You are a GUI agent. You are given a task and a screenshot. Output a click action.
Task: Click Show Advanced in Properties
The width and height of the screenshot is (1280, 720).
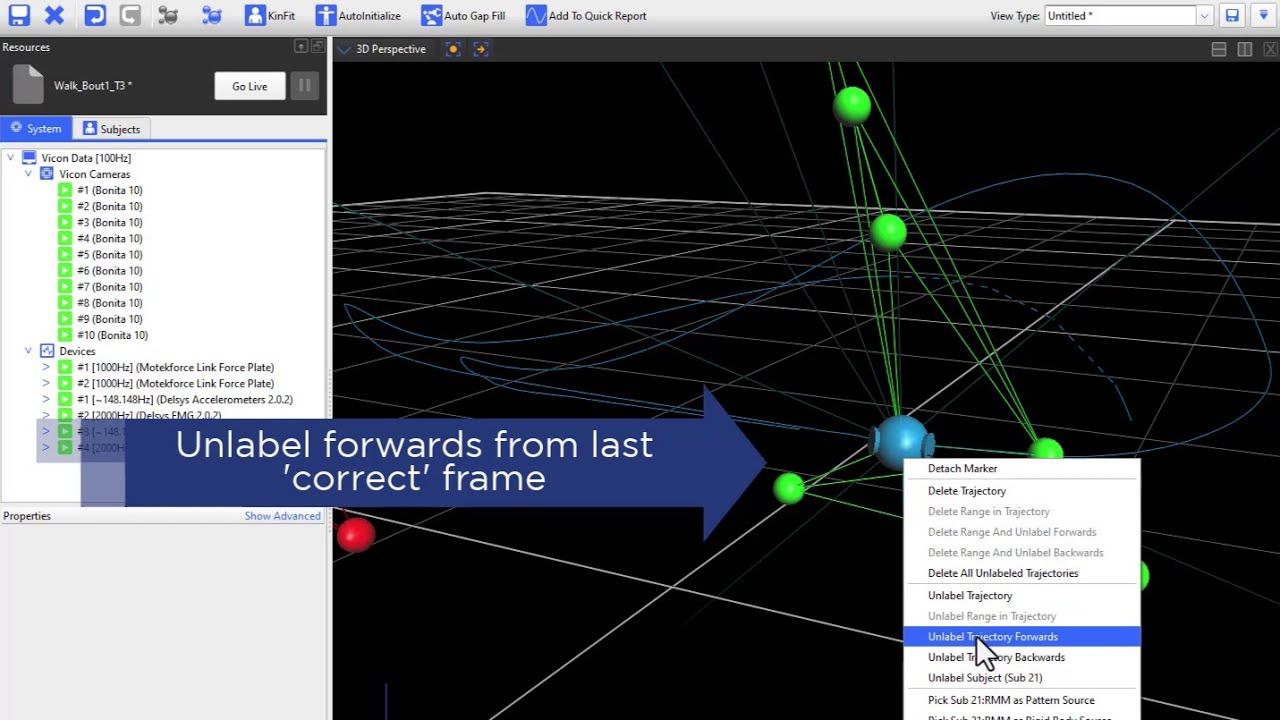(283, 516)
